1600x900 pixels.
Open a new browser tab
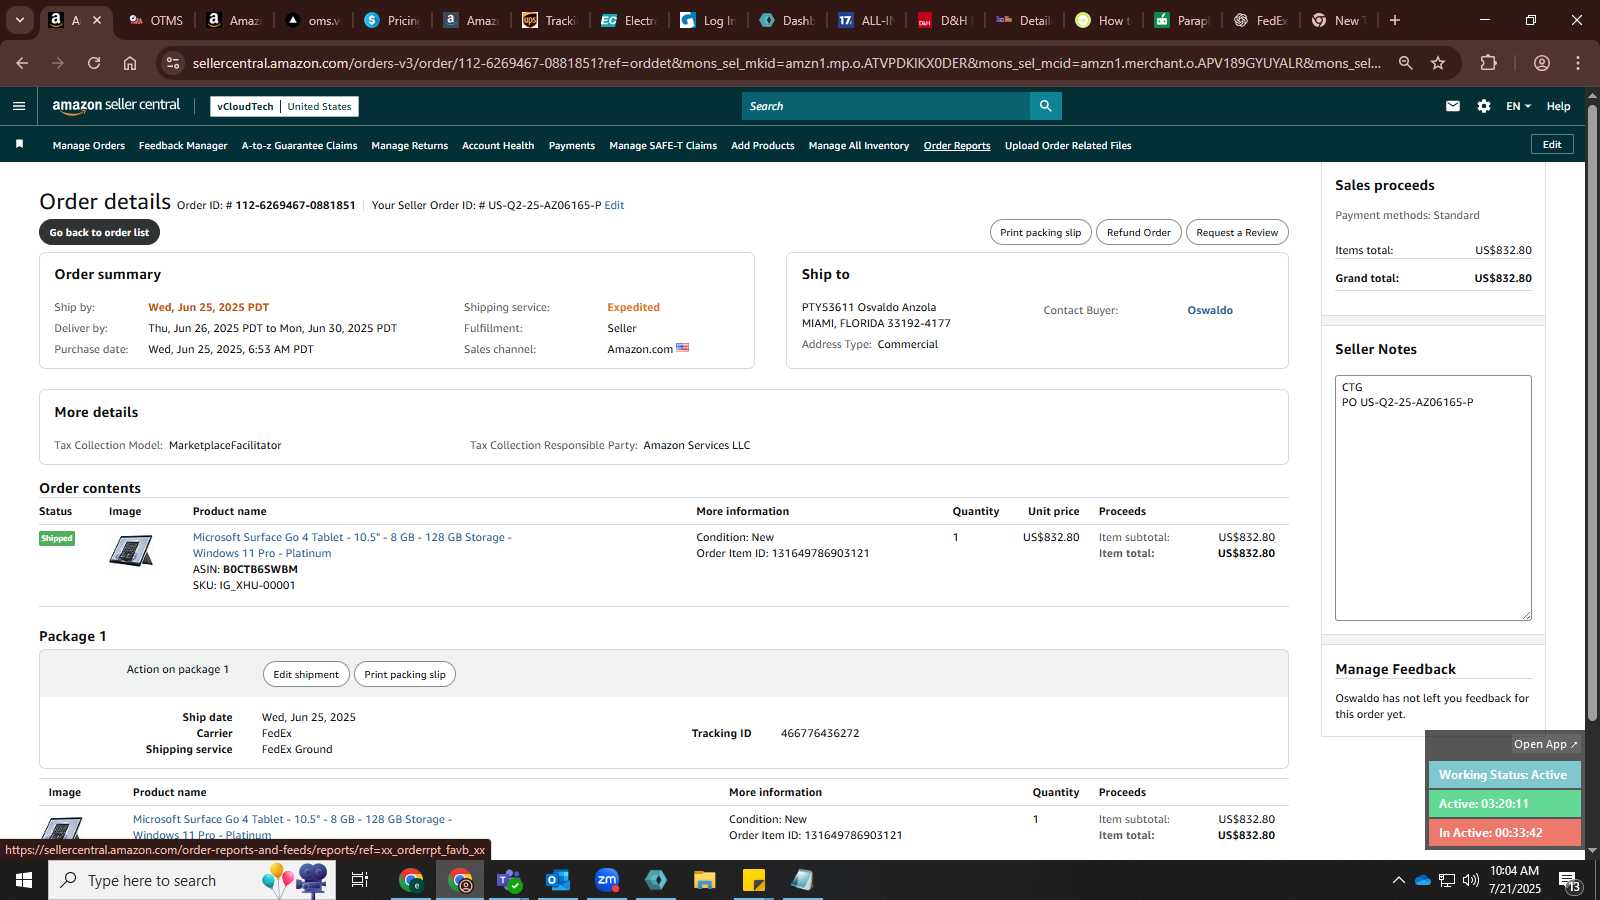(x=1395, y=20)
